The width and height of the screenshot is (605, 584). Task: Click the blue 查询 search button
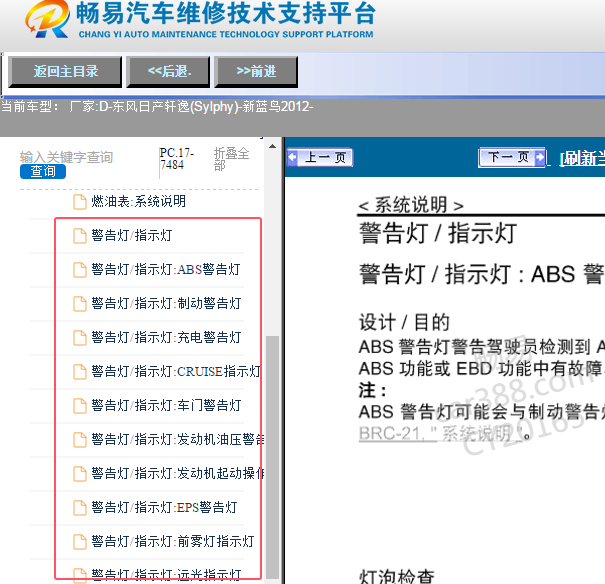pos(43,171)
